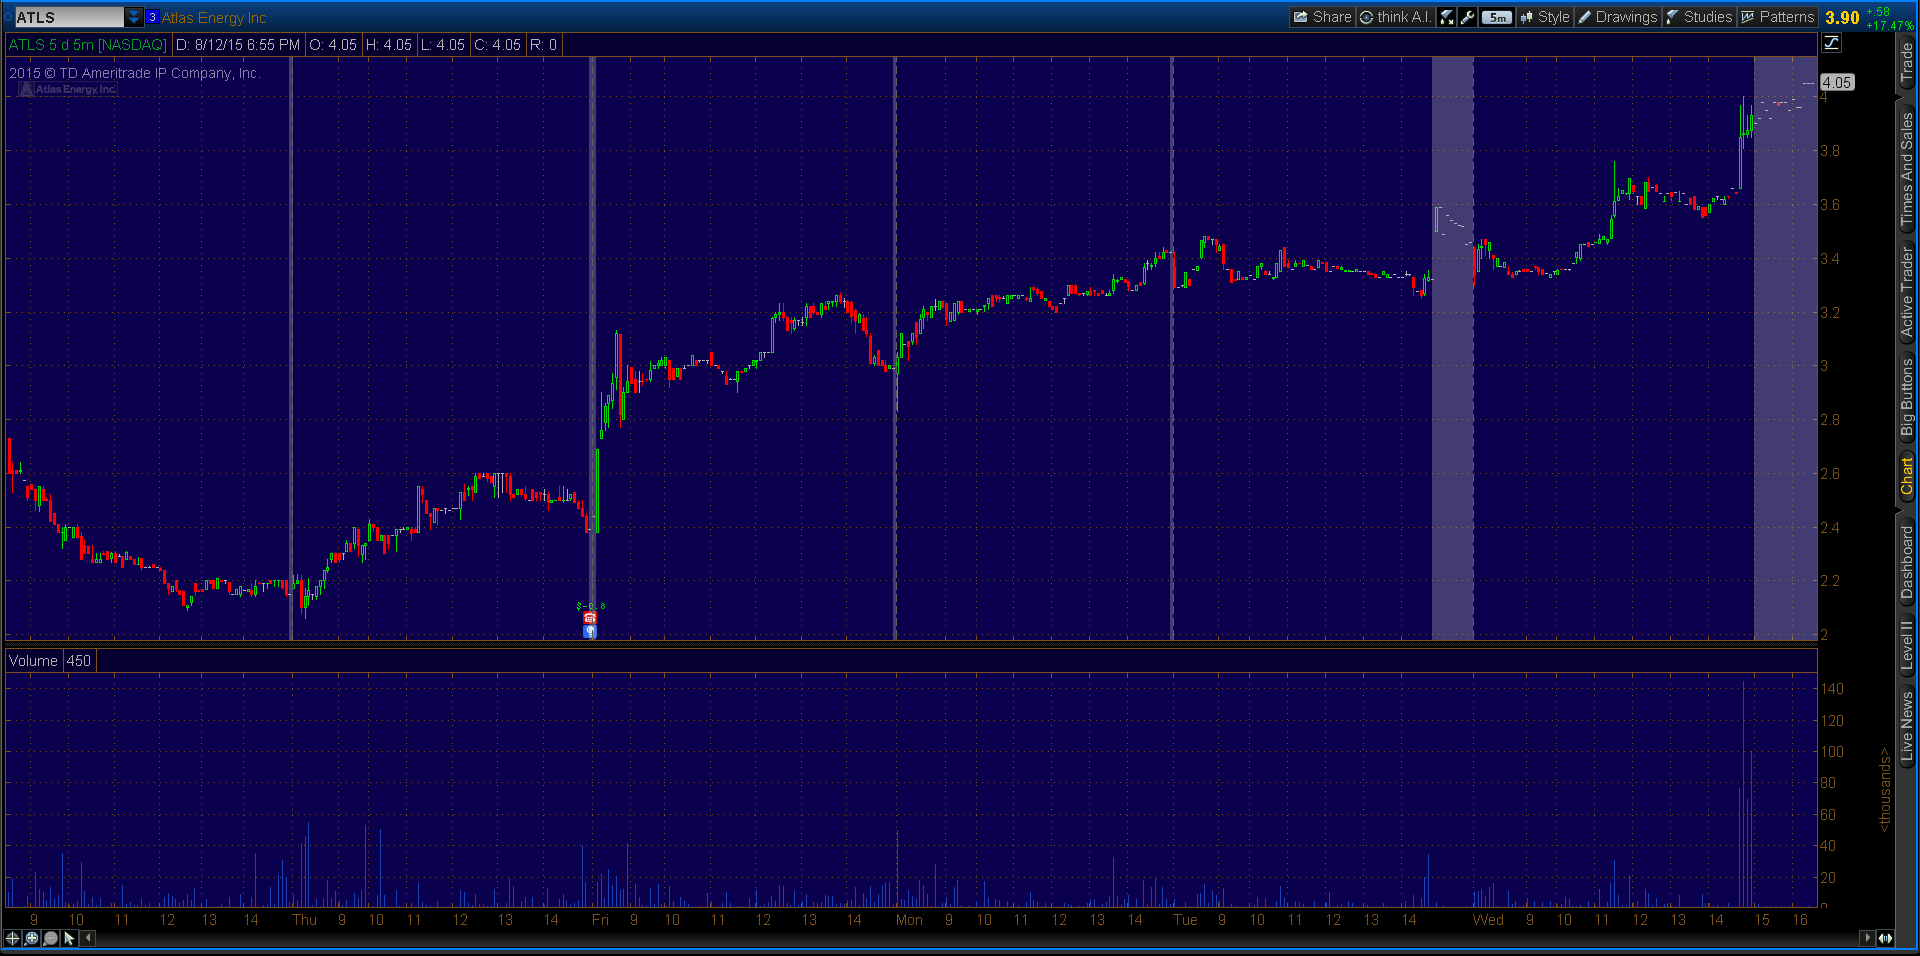Click the ATLS symbol input field

click(x=69, y=17)
